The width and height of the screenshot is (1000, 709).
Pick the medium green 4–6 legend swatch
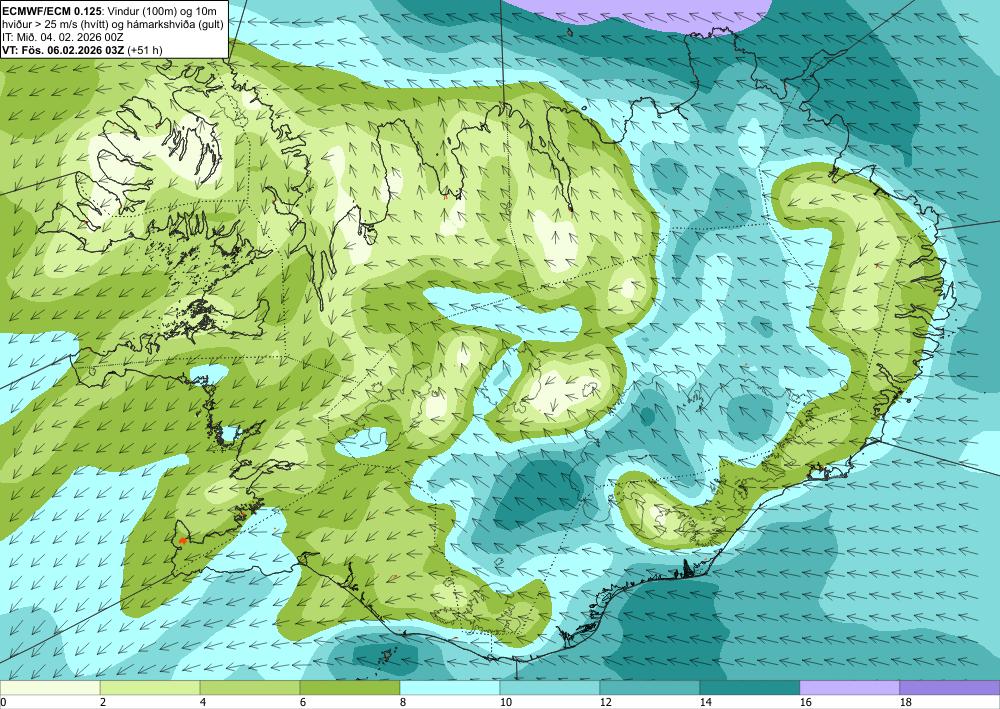250,688
